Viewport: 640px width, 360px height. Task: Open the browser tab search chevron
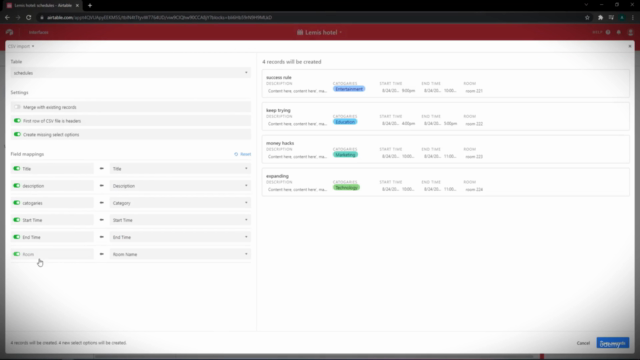(x=586, y=5)
